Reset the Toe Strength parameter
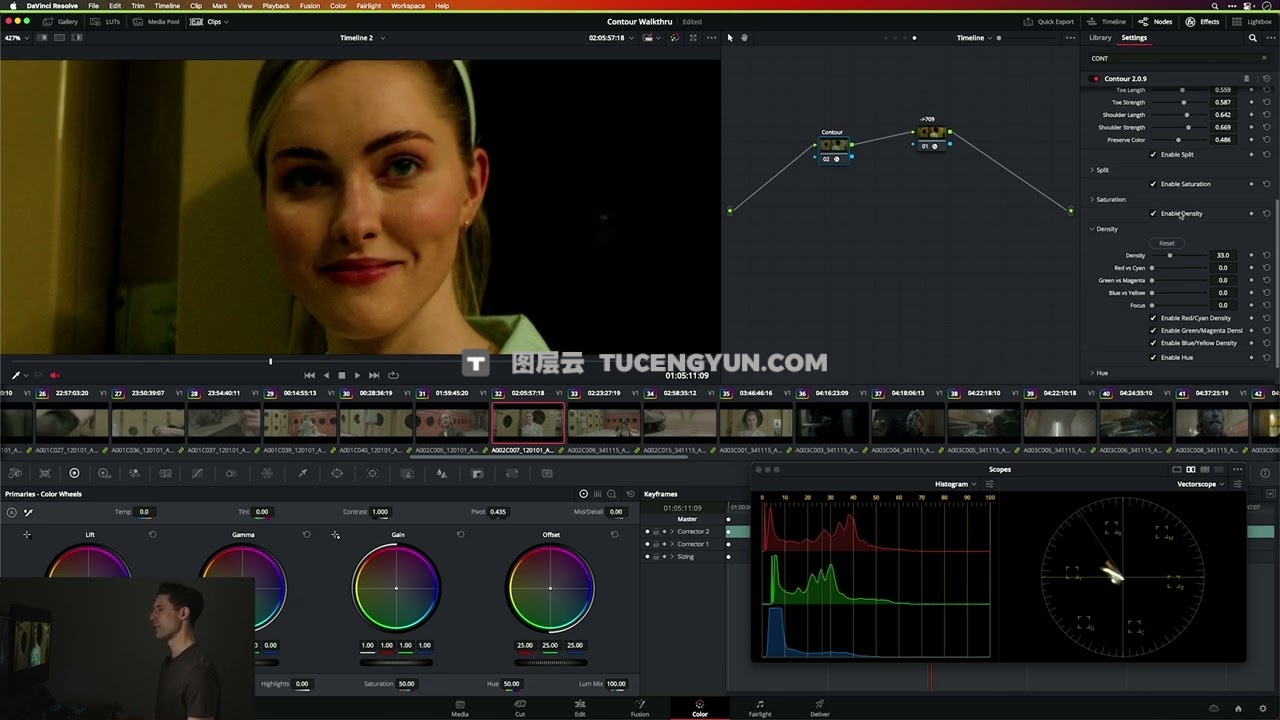The image size is (1280, 720). click(x=1266, y=102)
